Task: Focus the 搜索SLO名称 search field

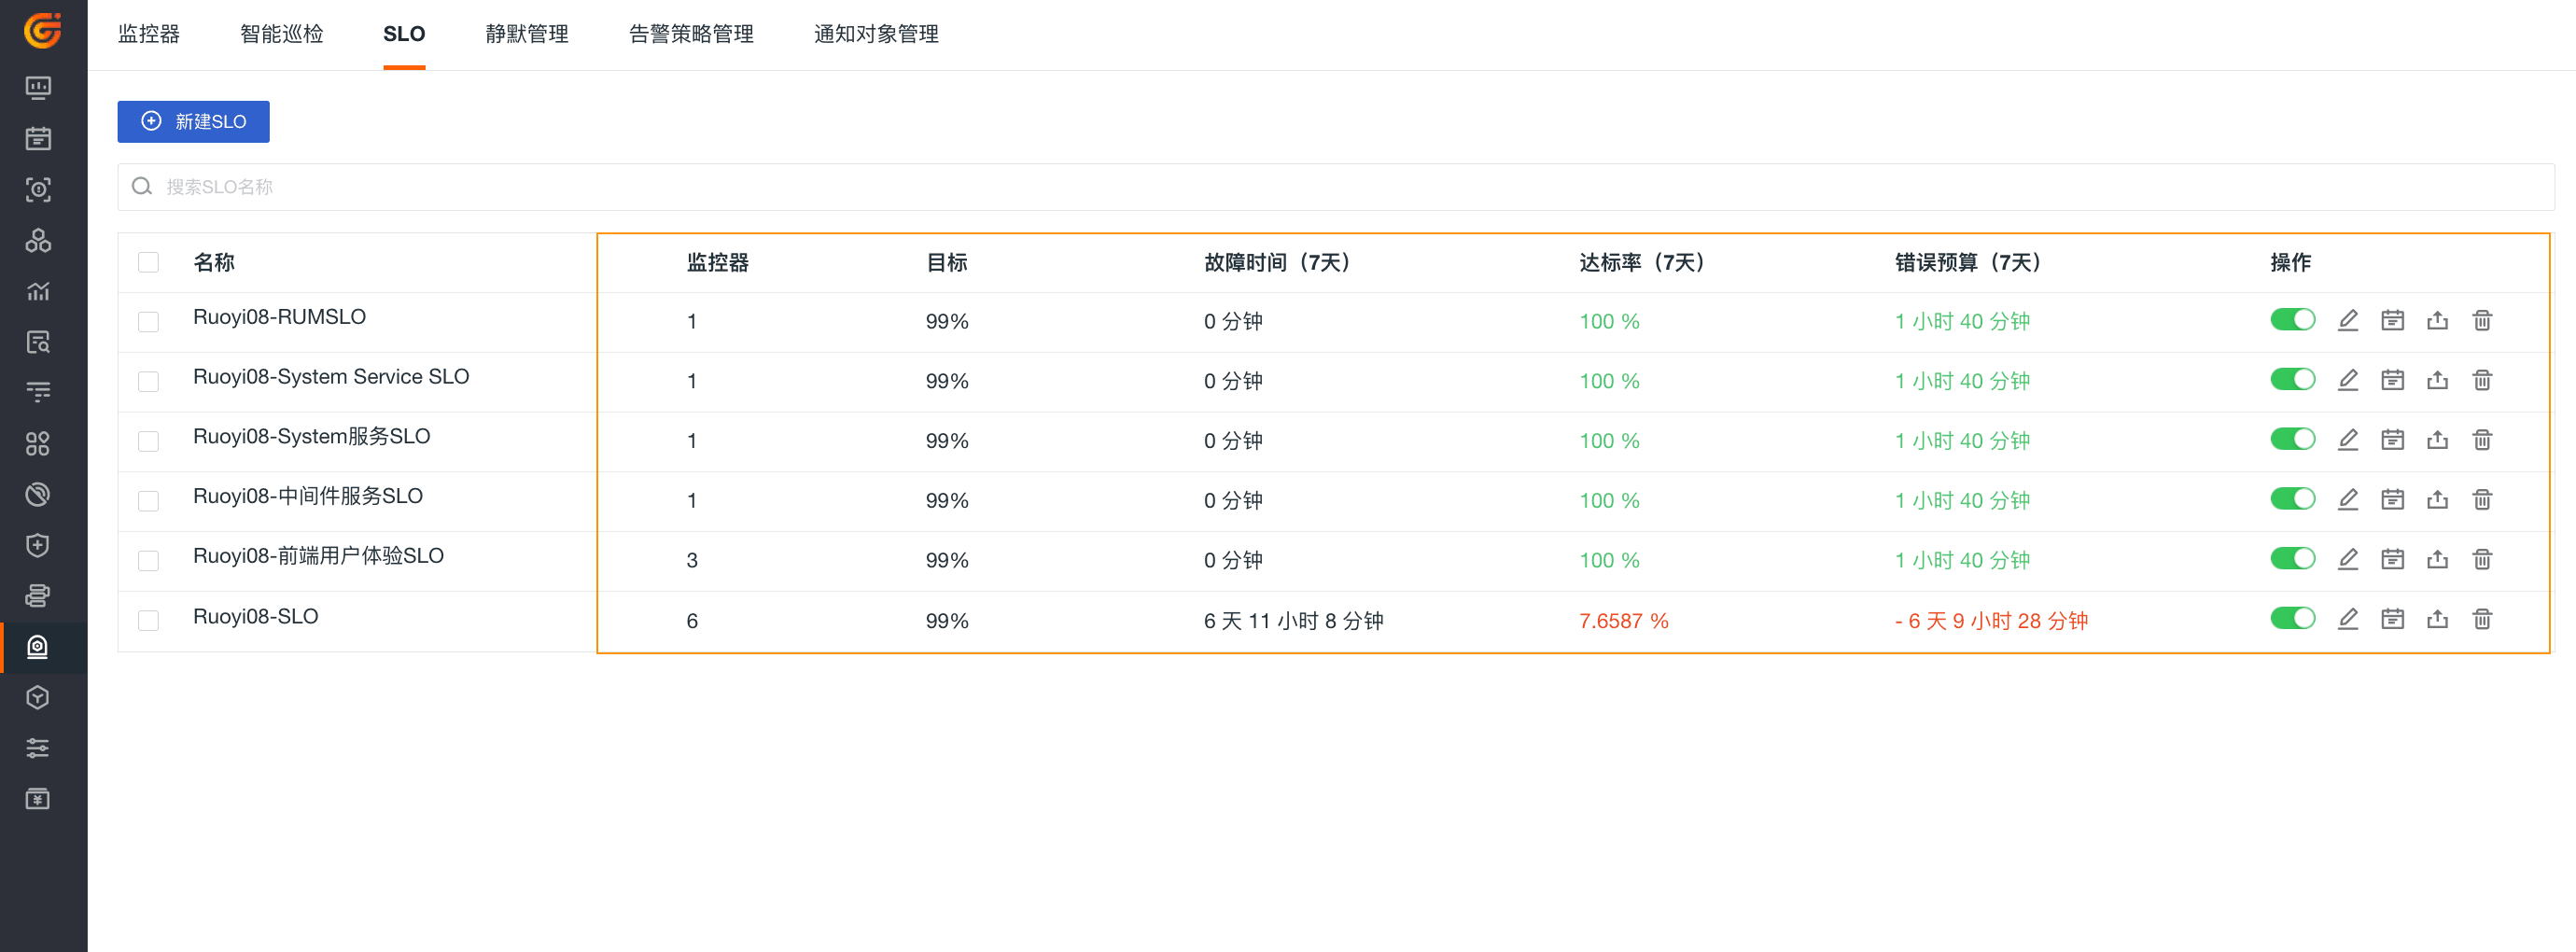Action: point(1336,187)
